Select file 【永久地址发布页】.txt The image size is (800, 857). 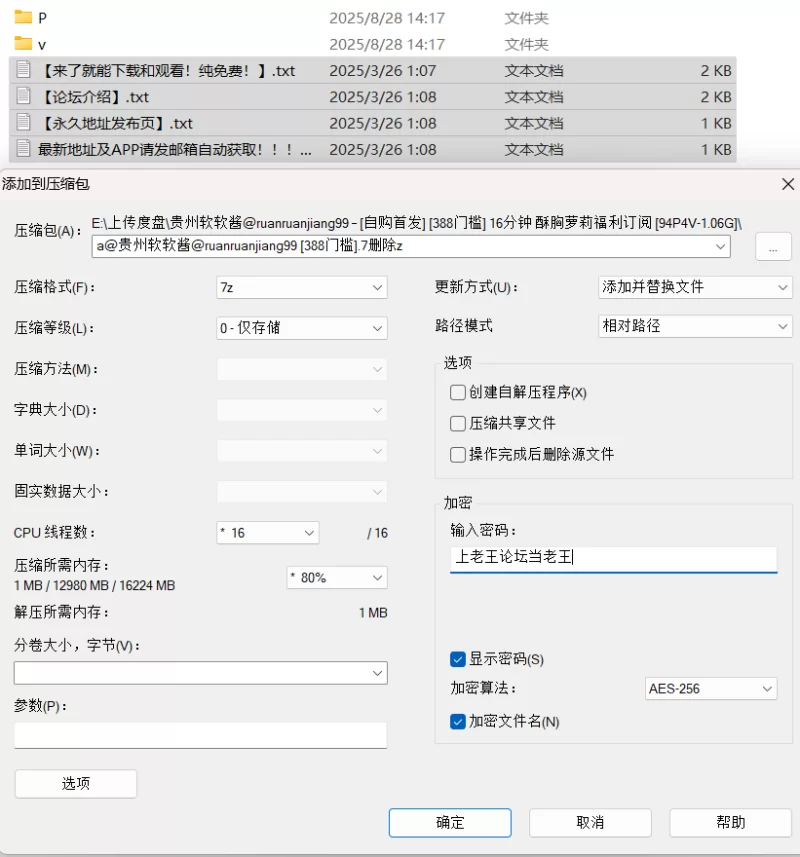coord(373,122)
